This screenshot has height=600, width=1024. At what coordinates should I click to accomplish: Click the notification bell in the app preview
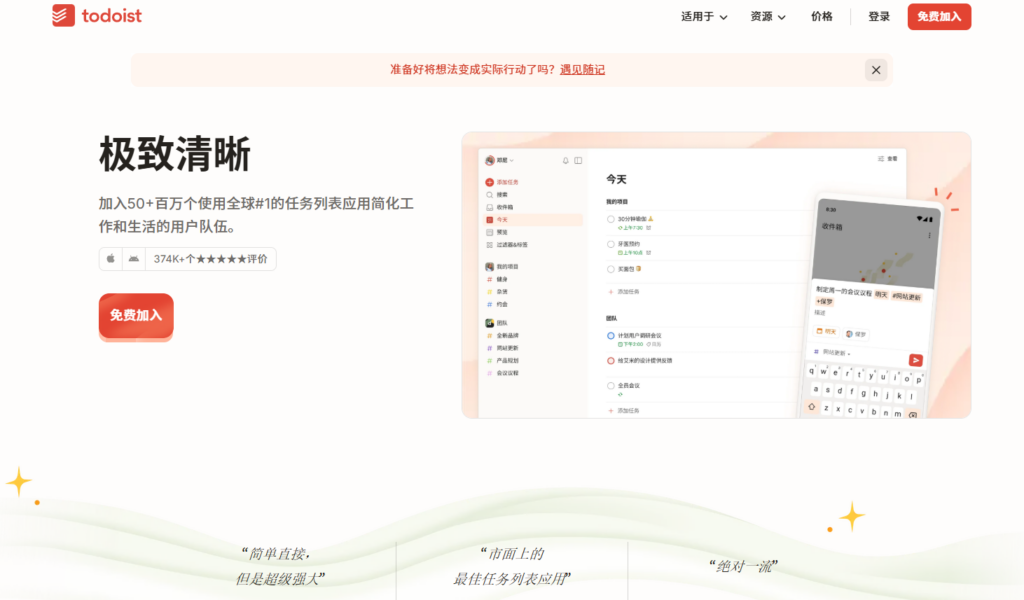pyautogui.click(x=564, y=160)
